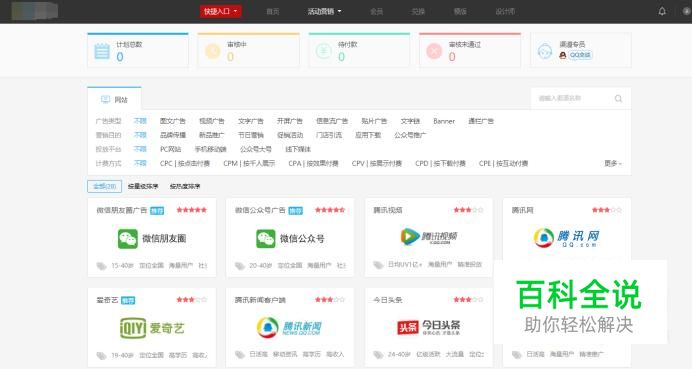
Task: Open the 活动营销 menu
Action: click(x=324, y=11)
